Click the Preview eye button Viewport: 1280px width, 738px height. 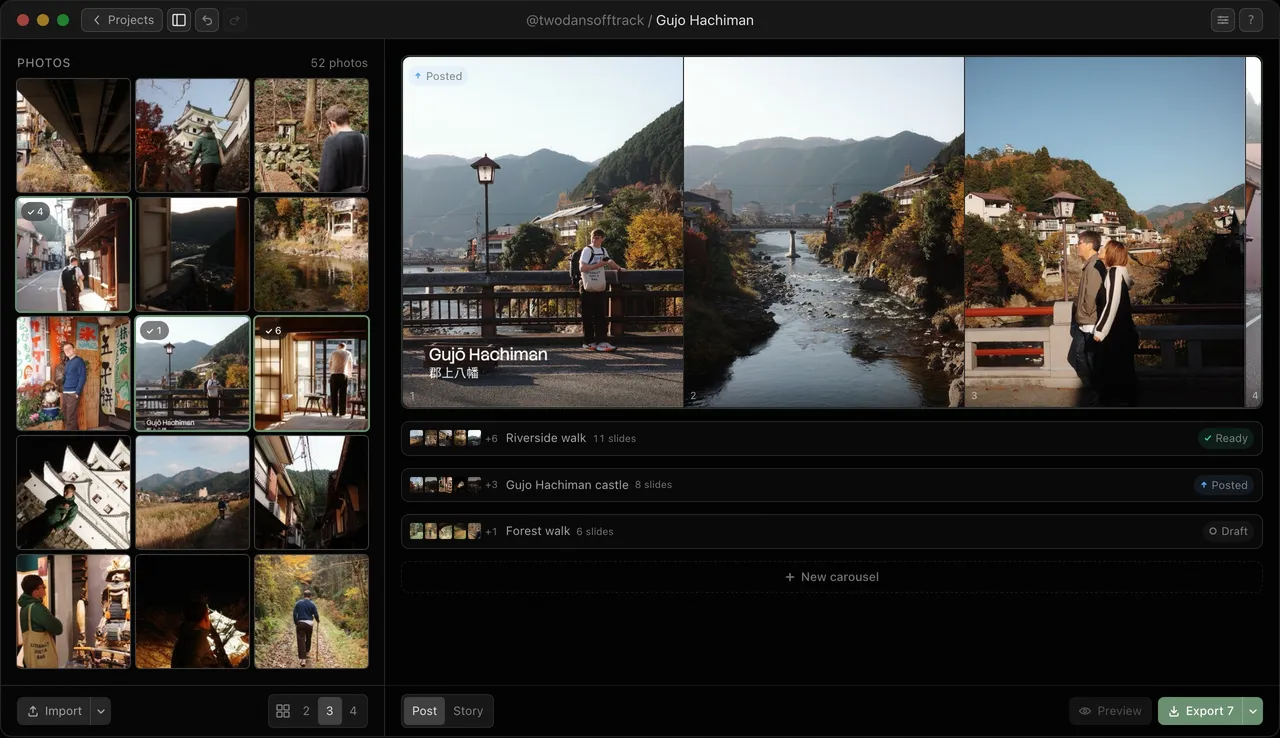point(1110,711)
